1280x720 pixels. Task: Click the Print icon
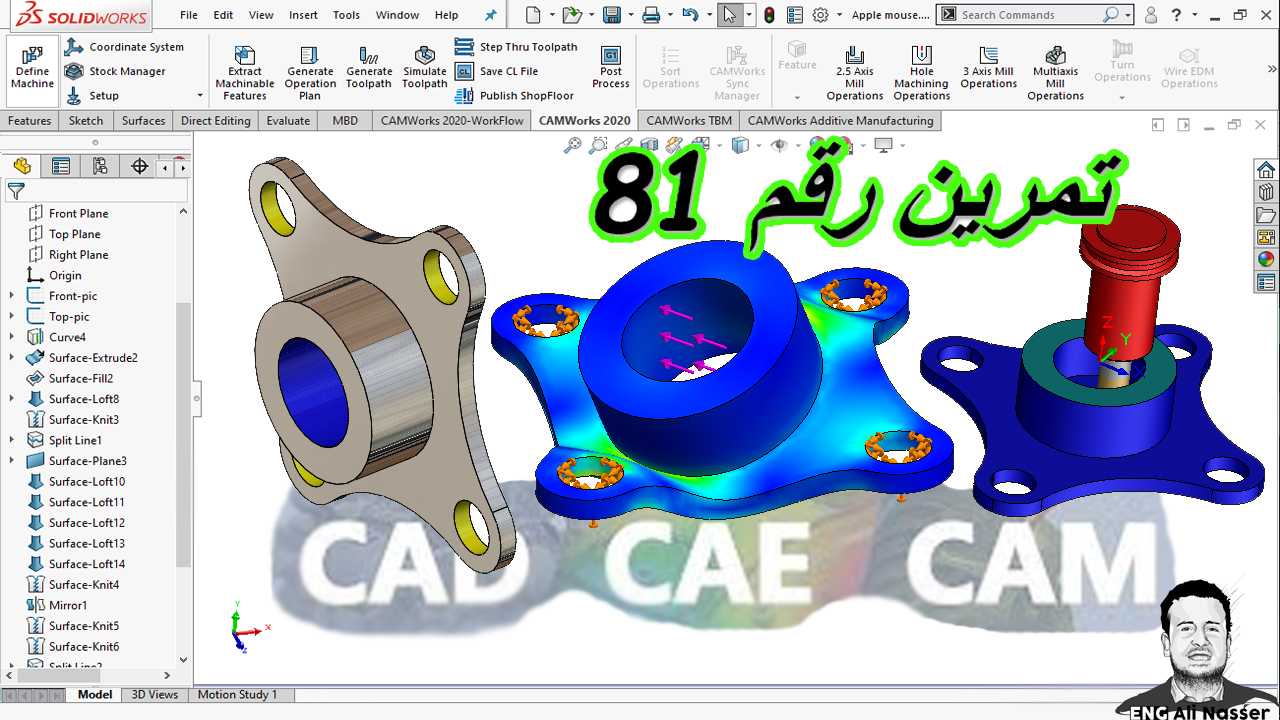(651, 15)
